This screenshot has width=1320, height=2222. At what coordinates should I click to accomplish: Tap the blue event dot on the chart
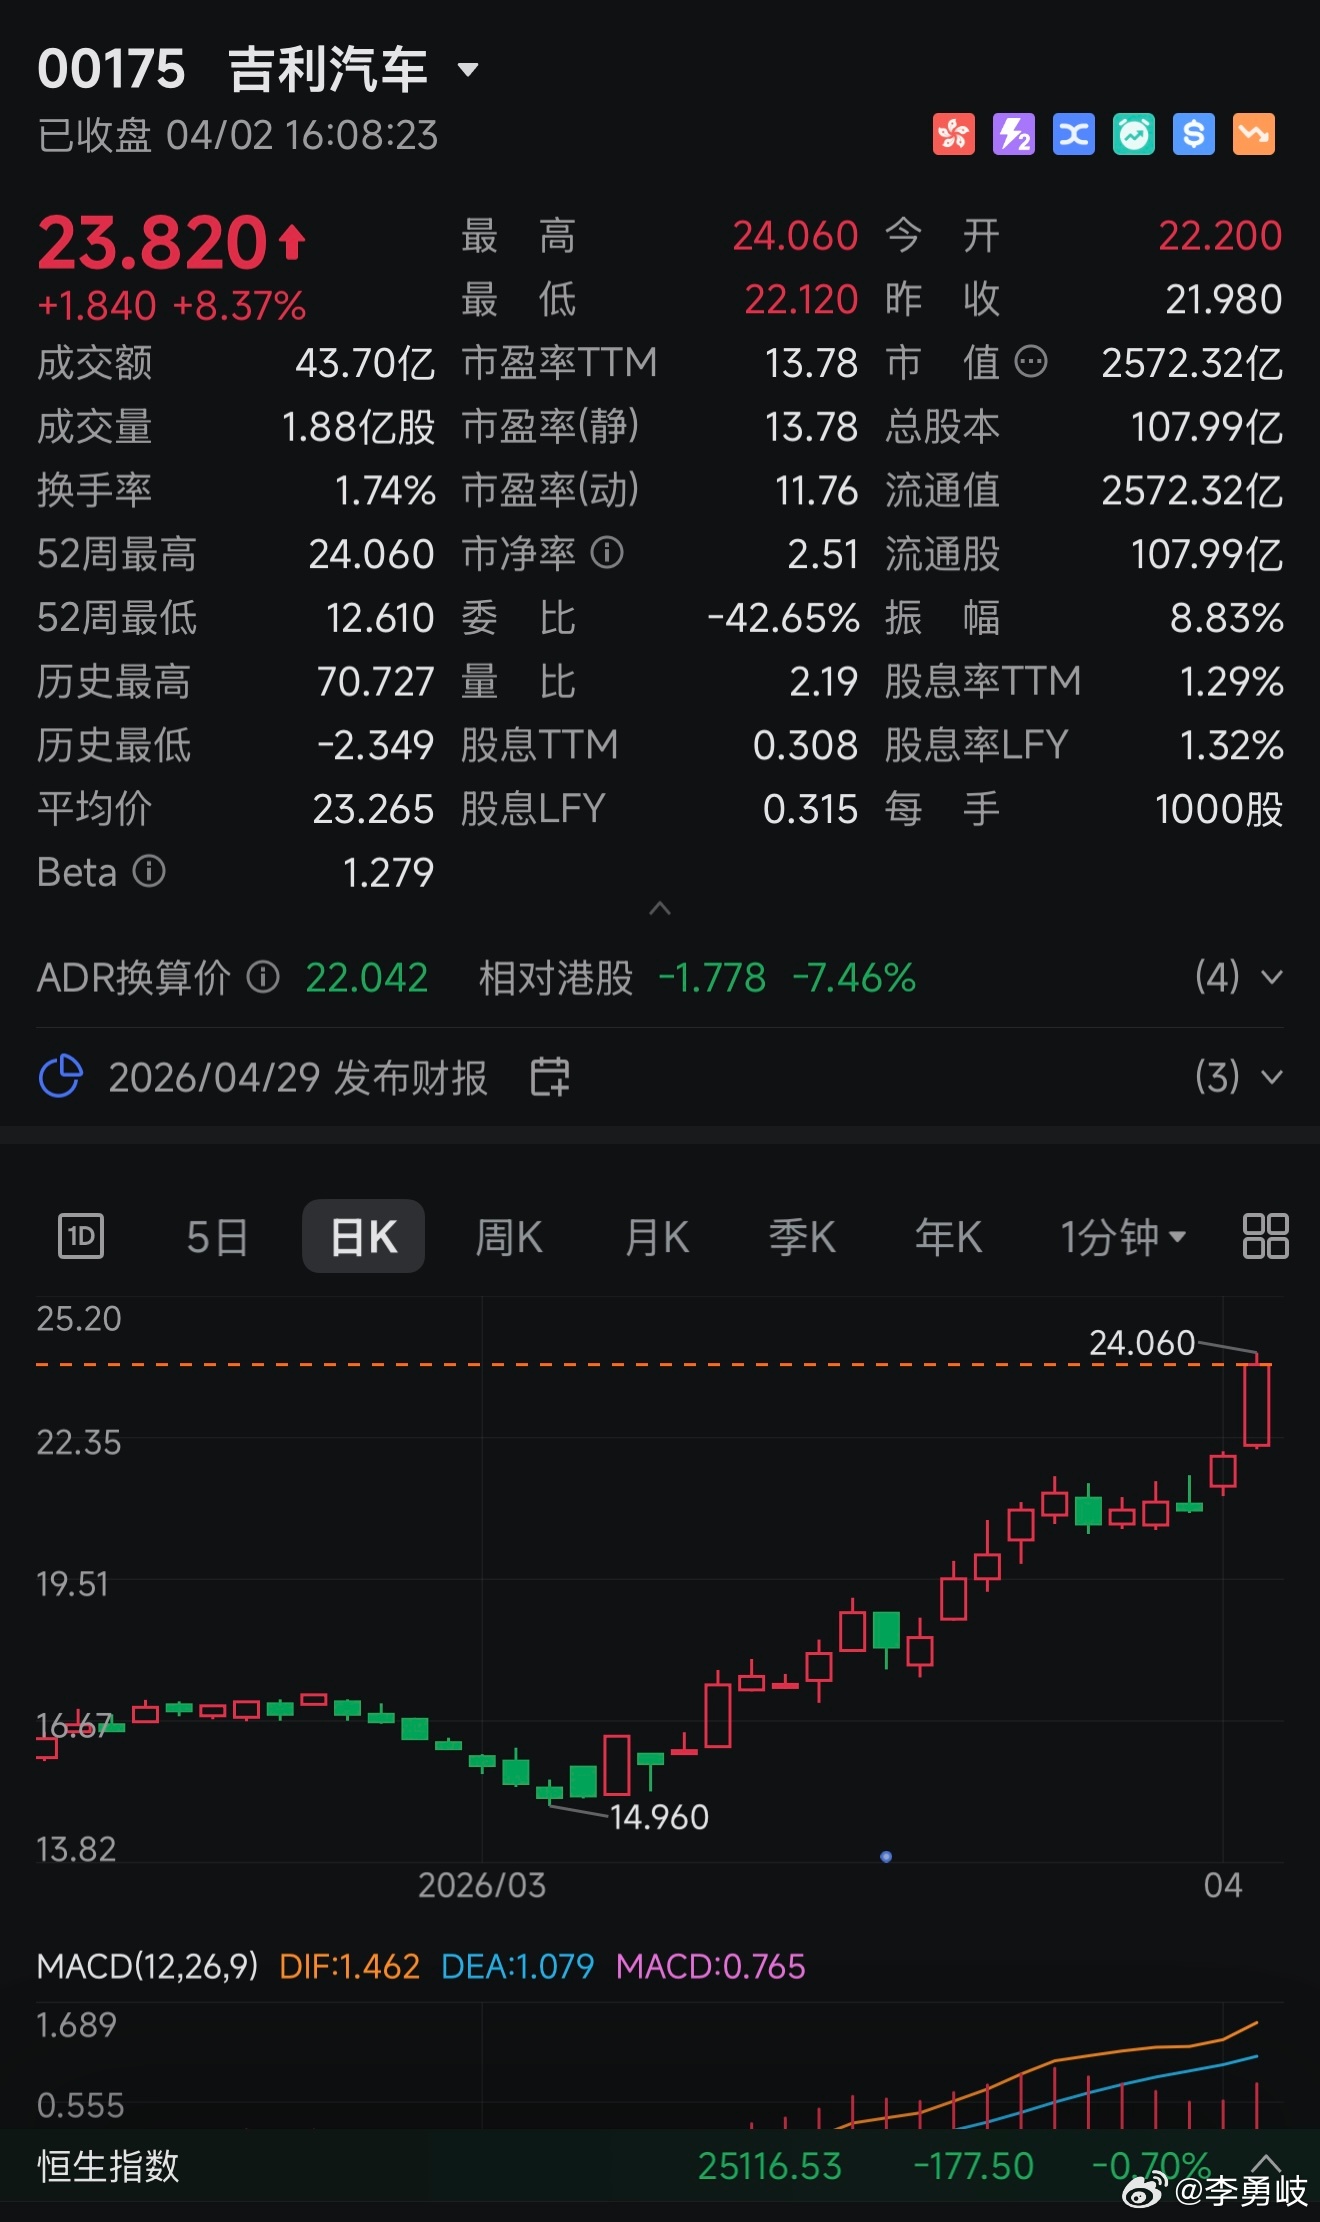(x=886, y=1857)
